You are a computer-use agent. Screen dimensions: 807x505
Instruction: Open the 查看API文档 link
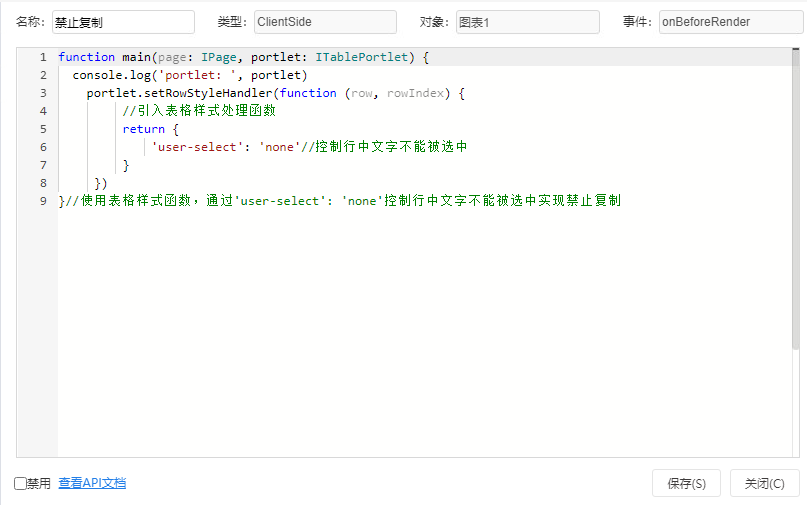(92, 483)
